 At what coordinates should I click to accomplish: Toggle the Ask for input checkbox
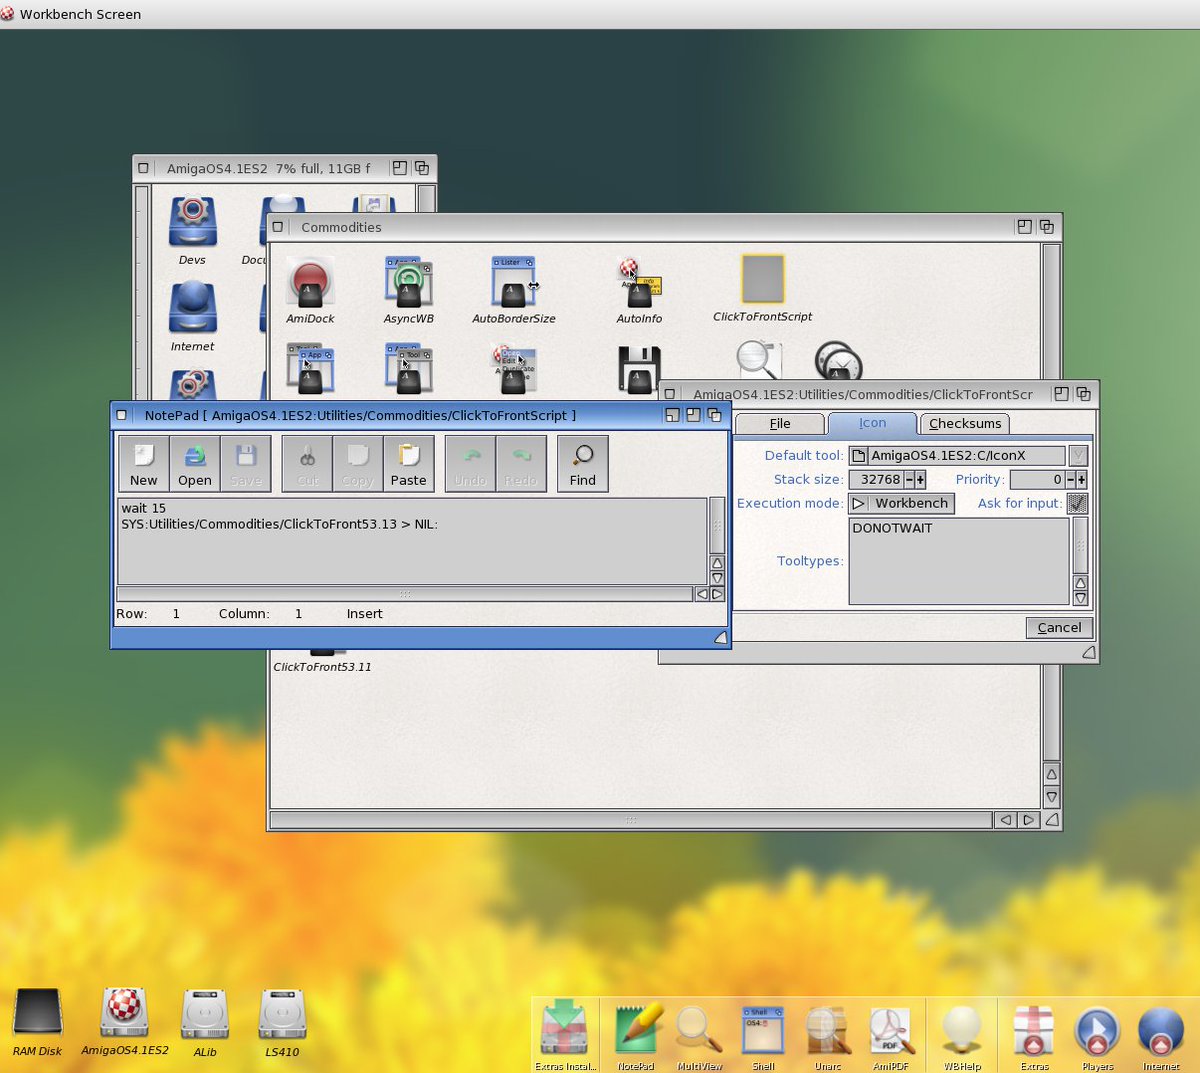1077,503
